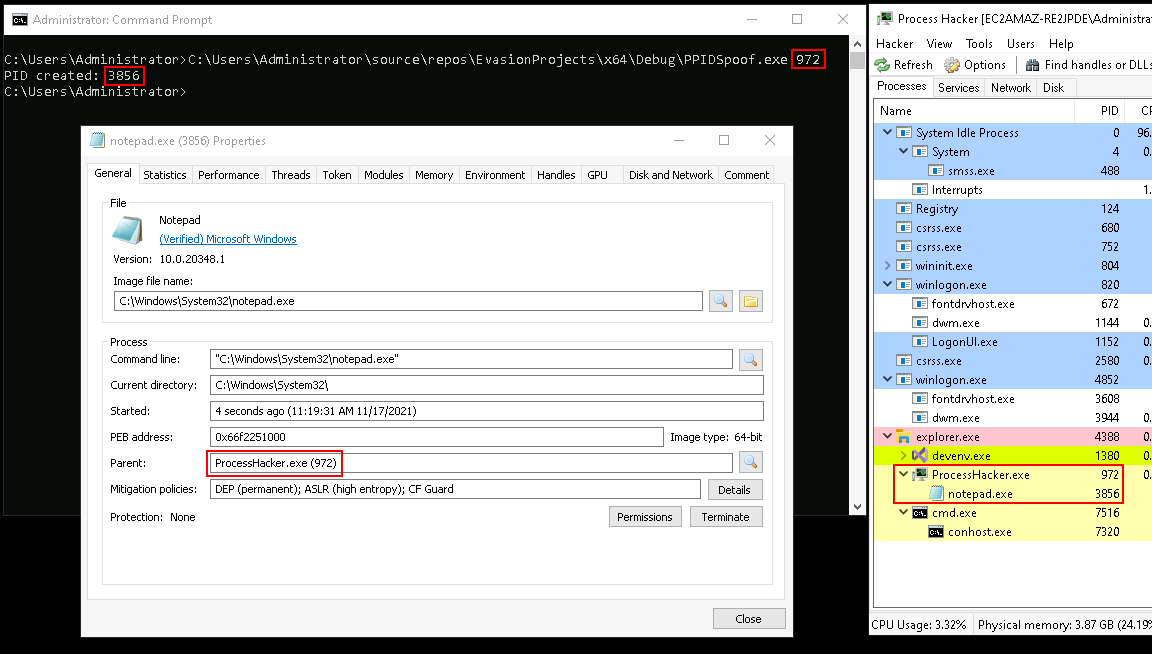
Task: Inspect the image file using its magnifier icon
Action: [x=720, y=301]
